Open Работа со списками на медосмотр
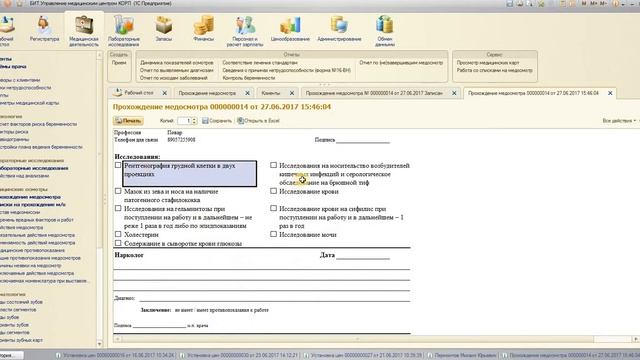 pos(495,70)
